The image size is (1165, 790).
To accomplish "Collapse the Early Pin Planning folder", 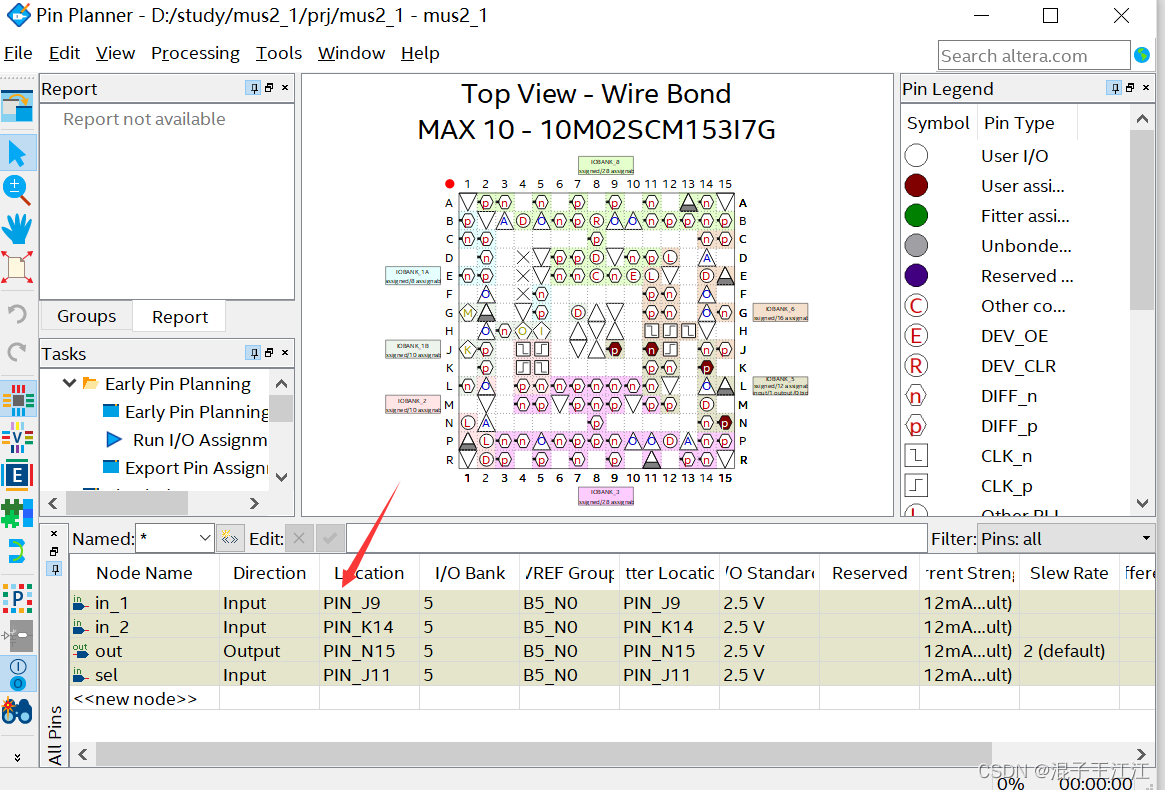I will tap(70, 383).
